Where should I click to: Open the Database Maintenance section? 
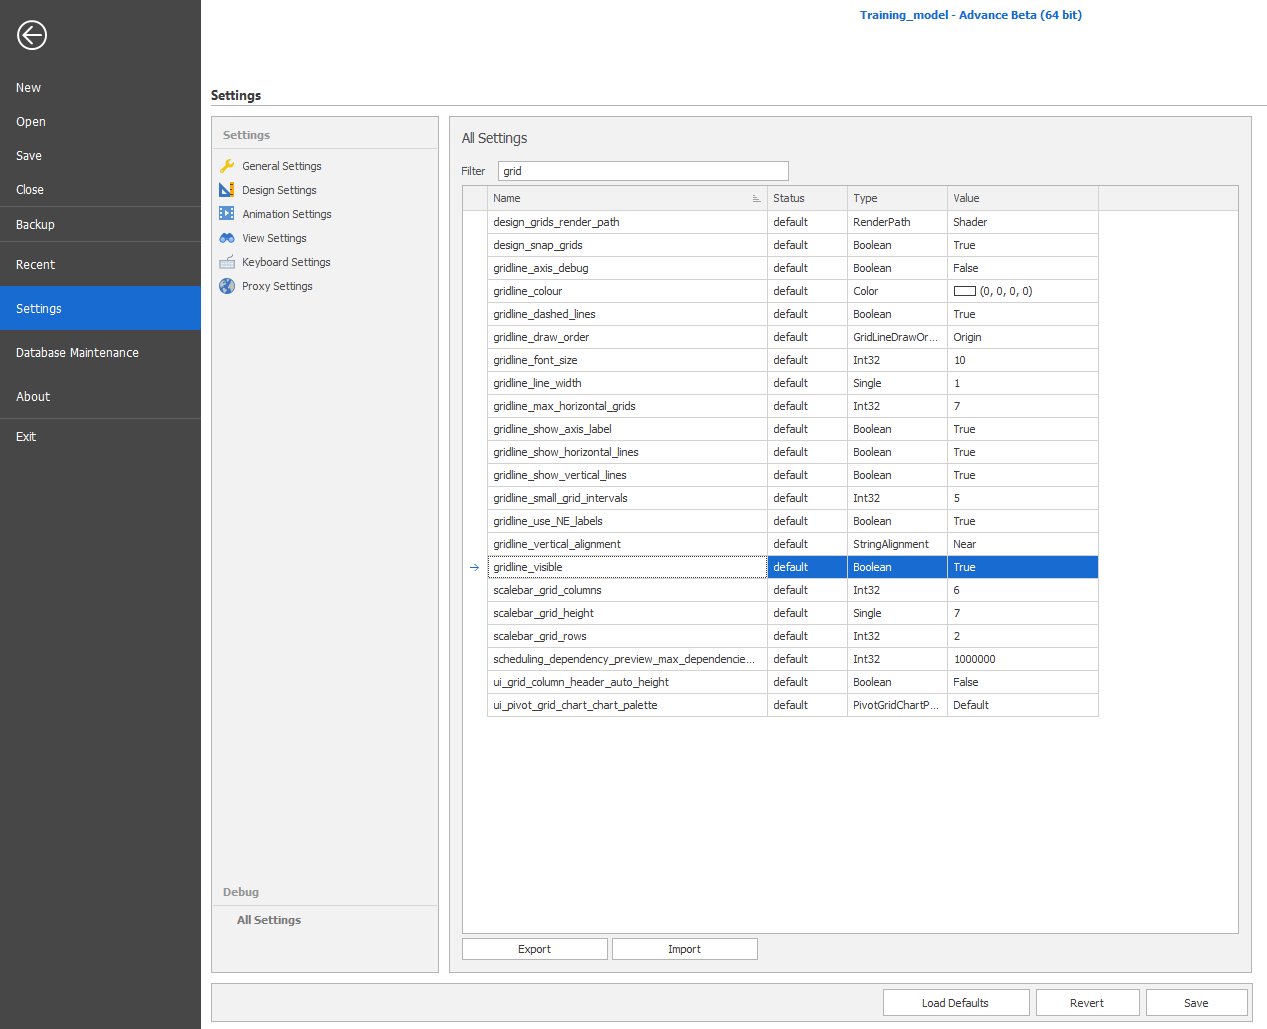click(x=77, y=352)
